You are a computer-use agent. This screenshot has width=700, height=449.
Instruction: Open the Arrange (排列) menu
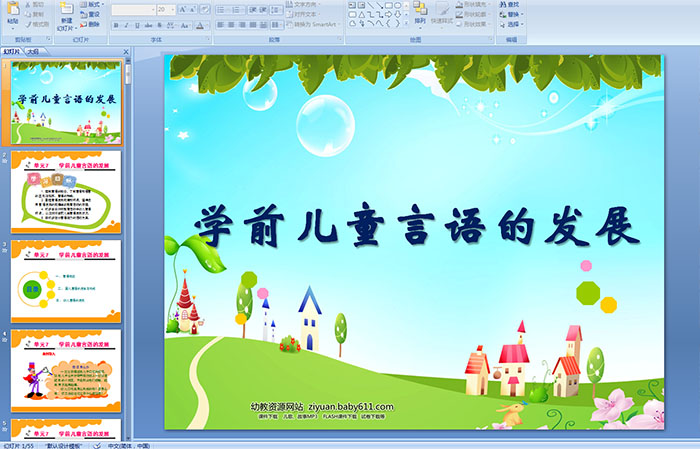pos(420,13)
